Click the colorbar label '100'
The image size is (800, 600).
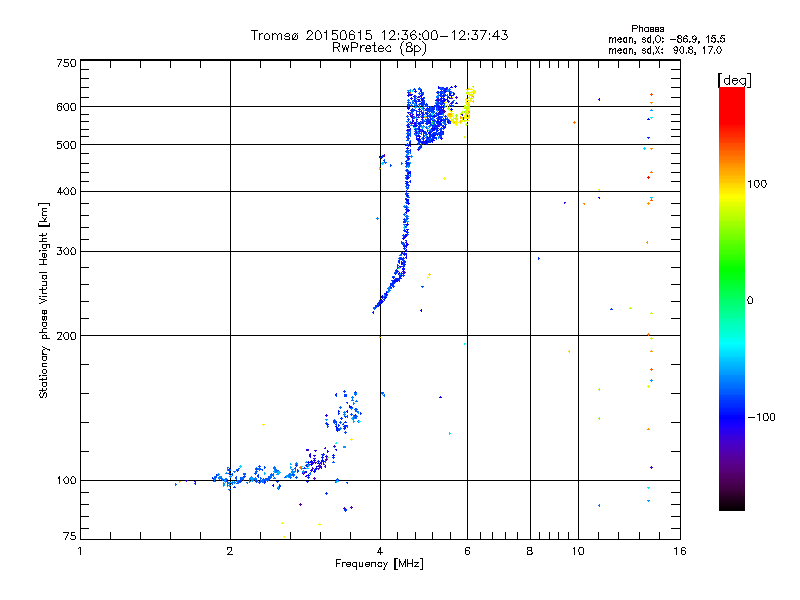coord(757,184)
